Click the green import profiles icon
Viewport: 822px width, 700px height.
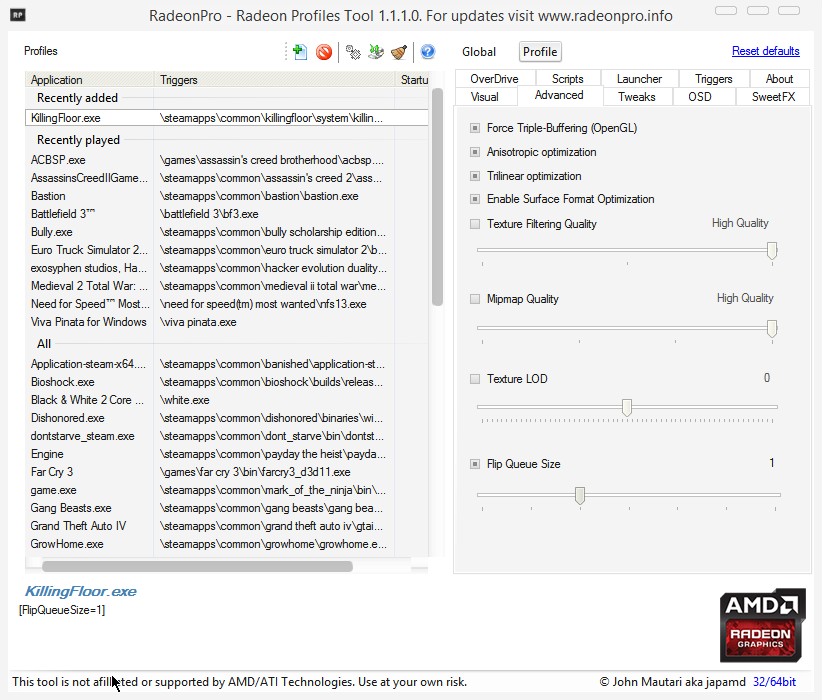coord(376,52)
